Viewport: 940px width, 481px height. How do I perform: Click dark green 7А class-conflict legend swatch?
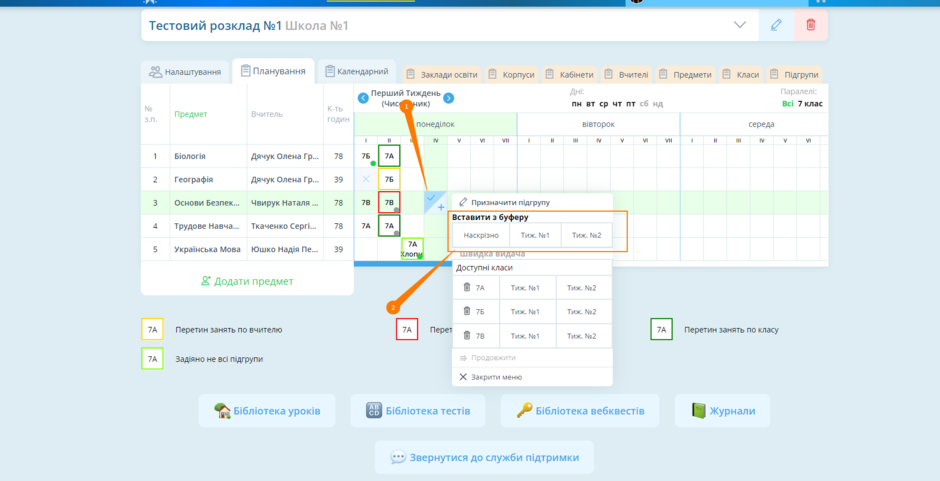click(x=661, y=329)
